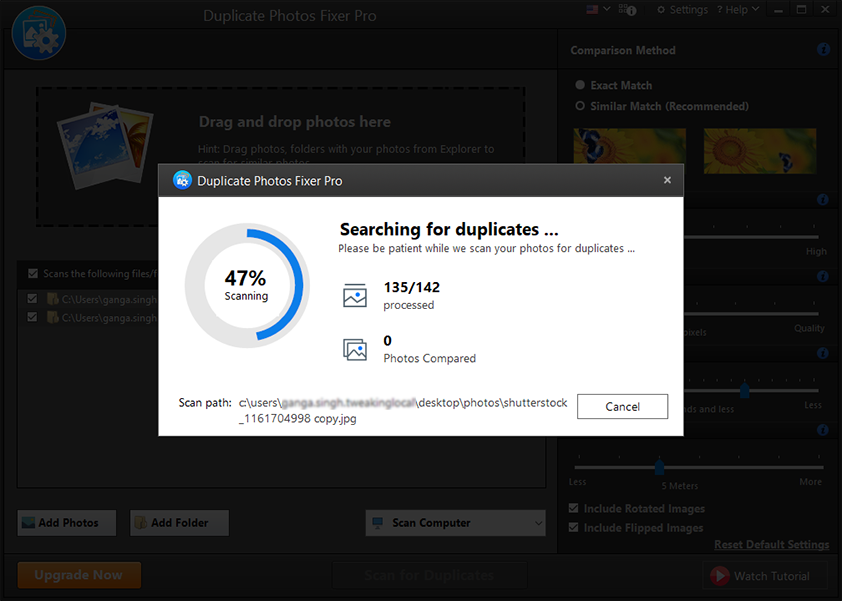
Task: Click the US flag language icon
Action: pos(592,10)
